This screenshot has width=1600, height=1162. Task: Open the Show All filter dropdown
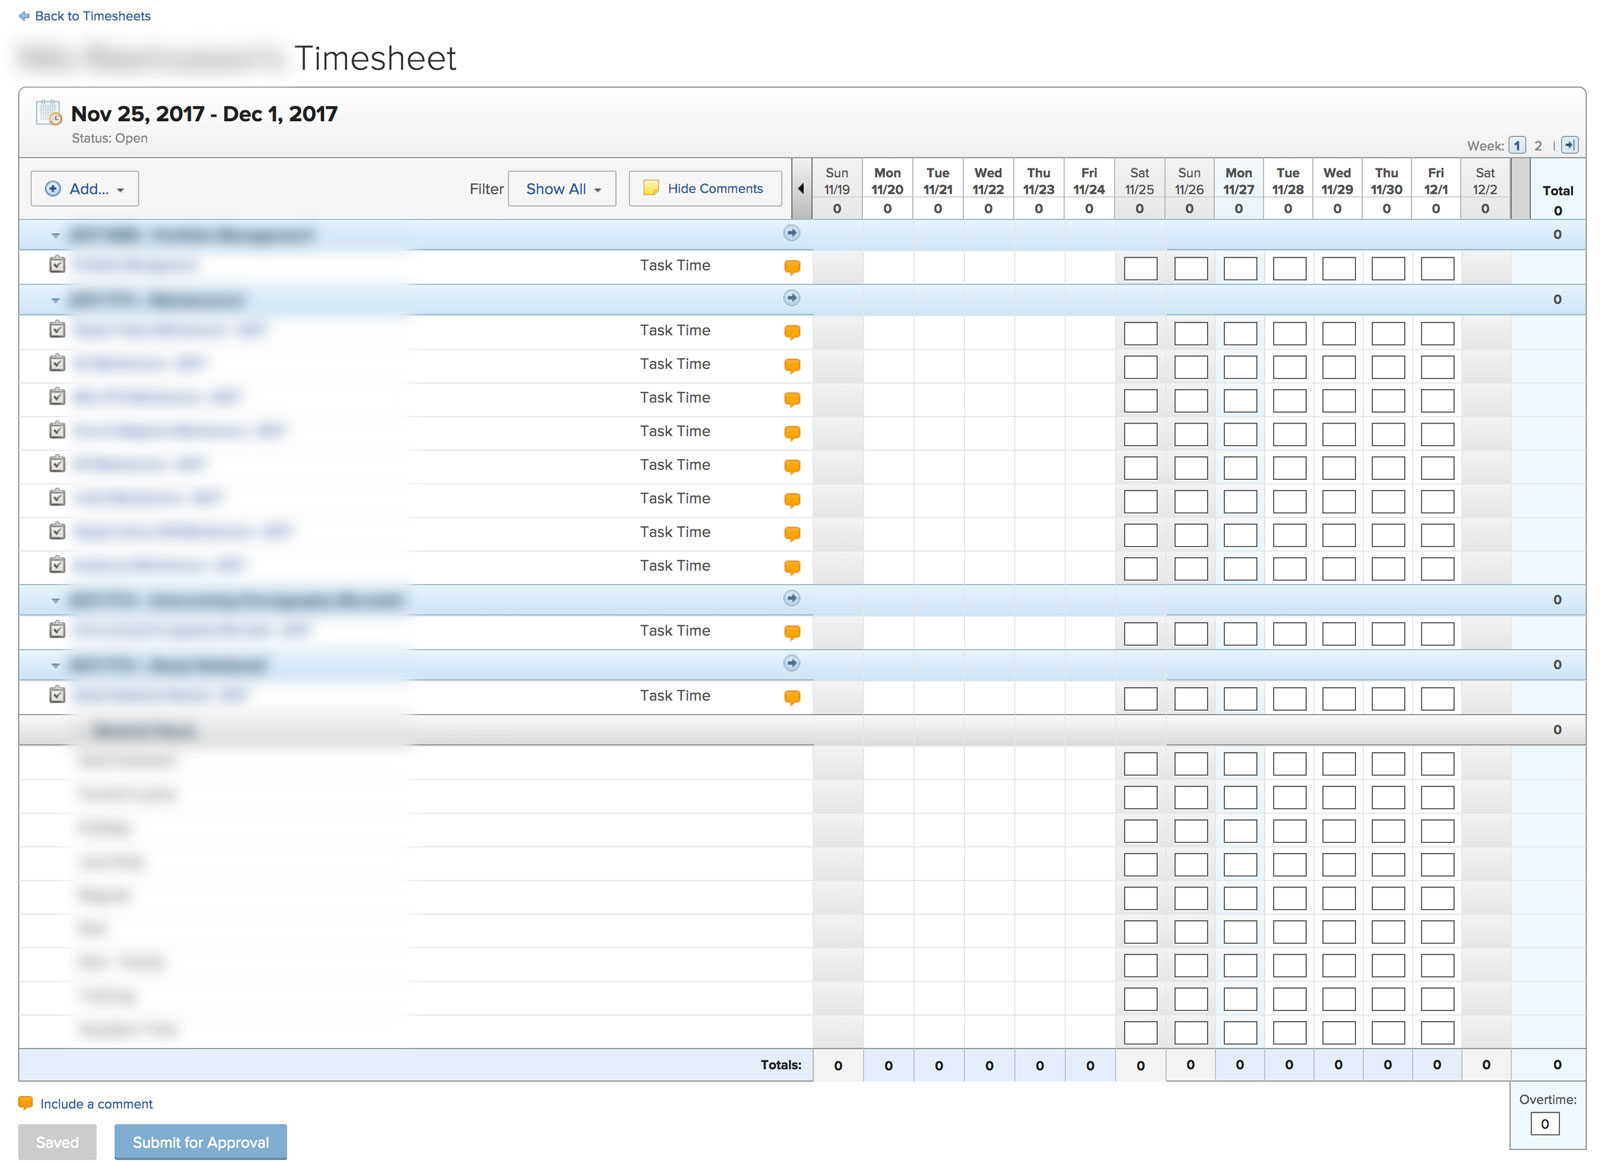click(561, 188)
